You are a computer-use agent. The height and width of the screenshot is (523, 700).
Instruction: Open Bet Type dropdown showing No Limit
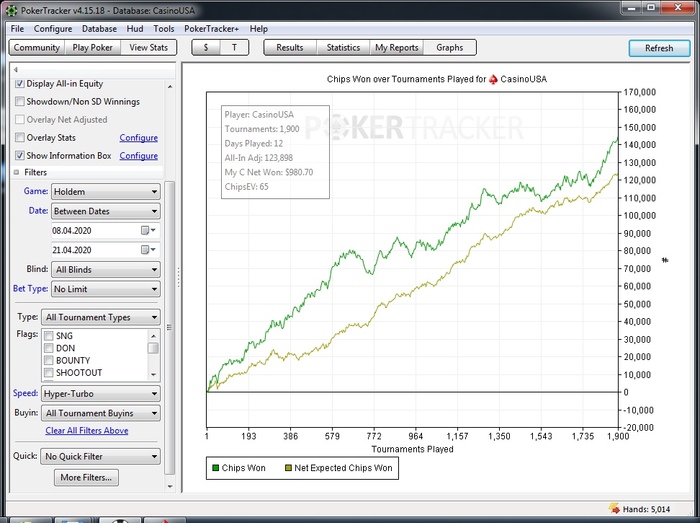coord(106,289)
